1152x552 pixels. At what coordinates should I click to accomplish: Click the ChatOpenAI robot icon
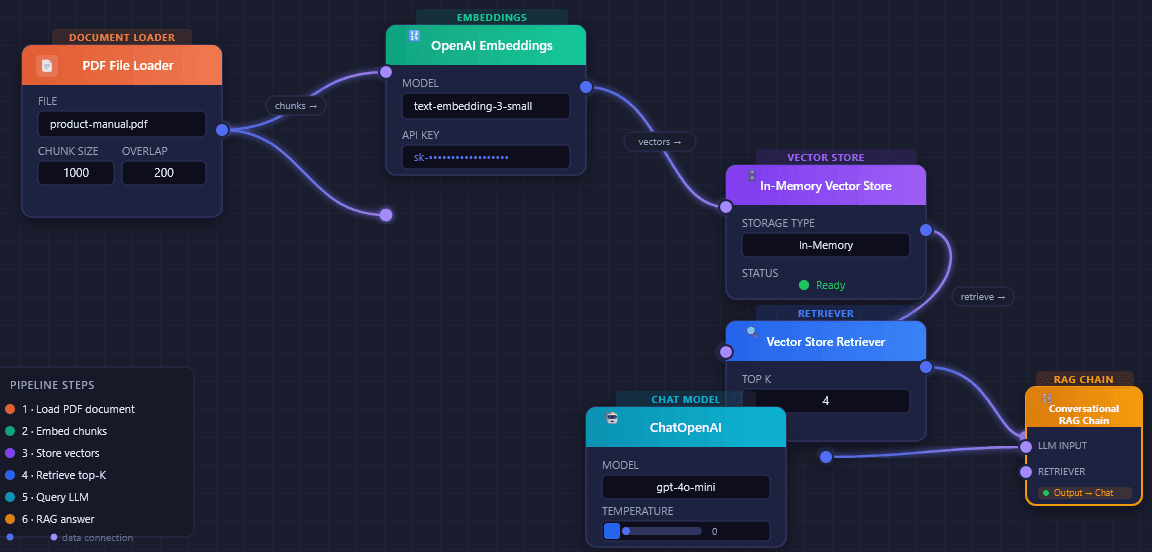[x=611, y=417]
